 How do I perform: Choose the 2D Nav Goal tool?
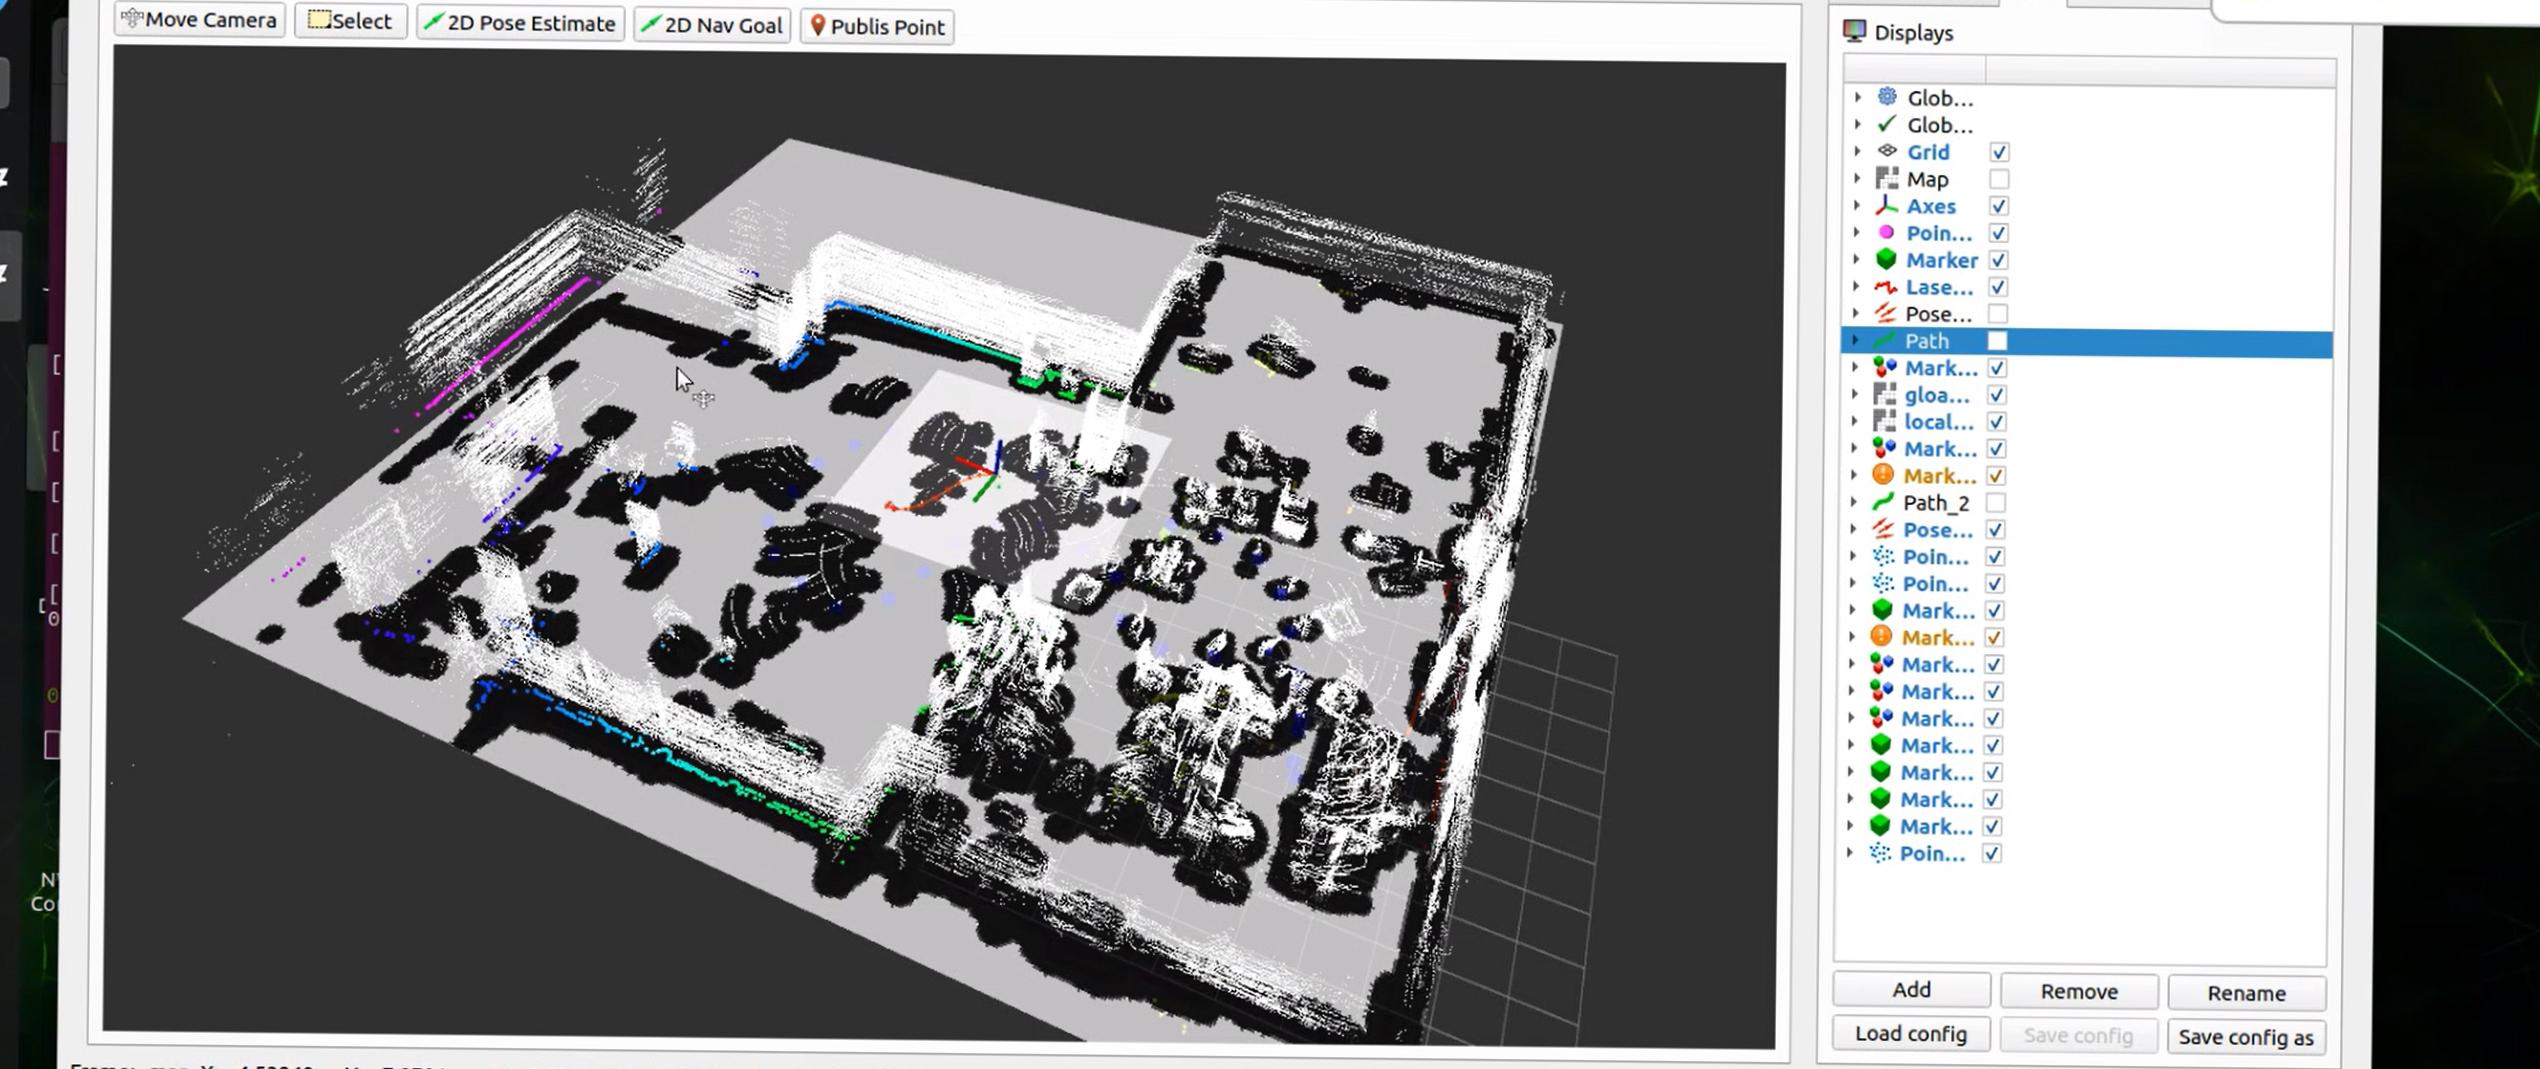(713, 24)
